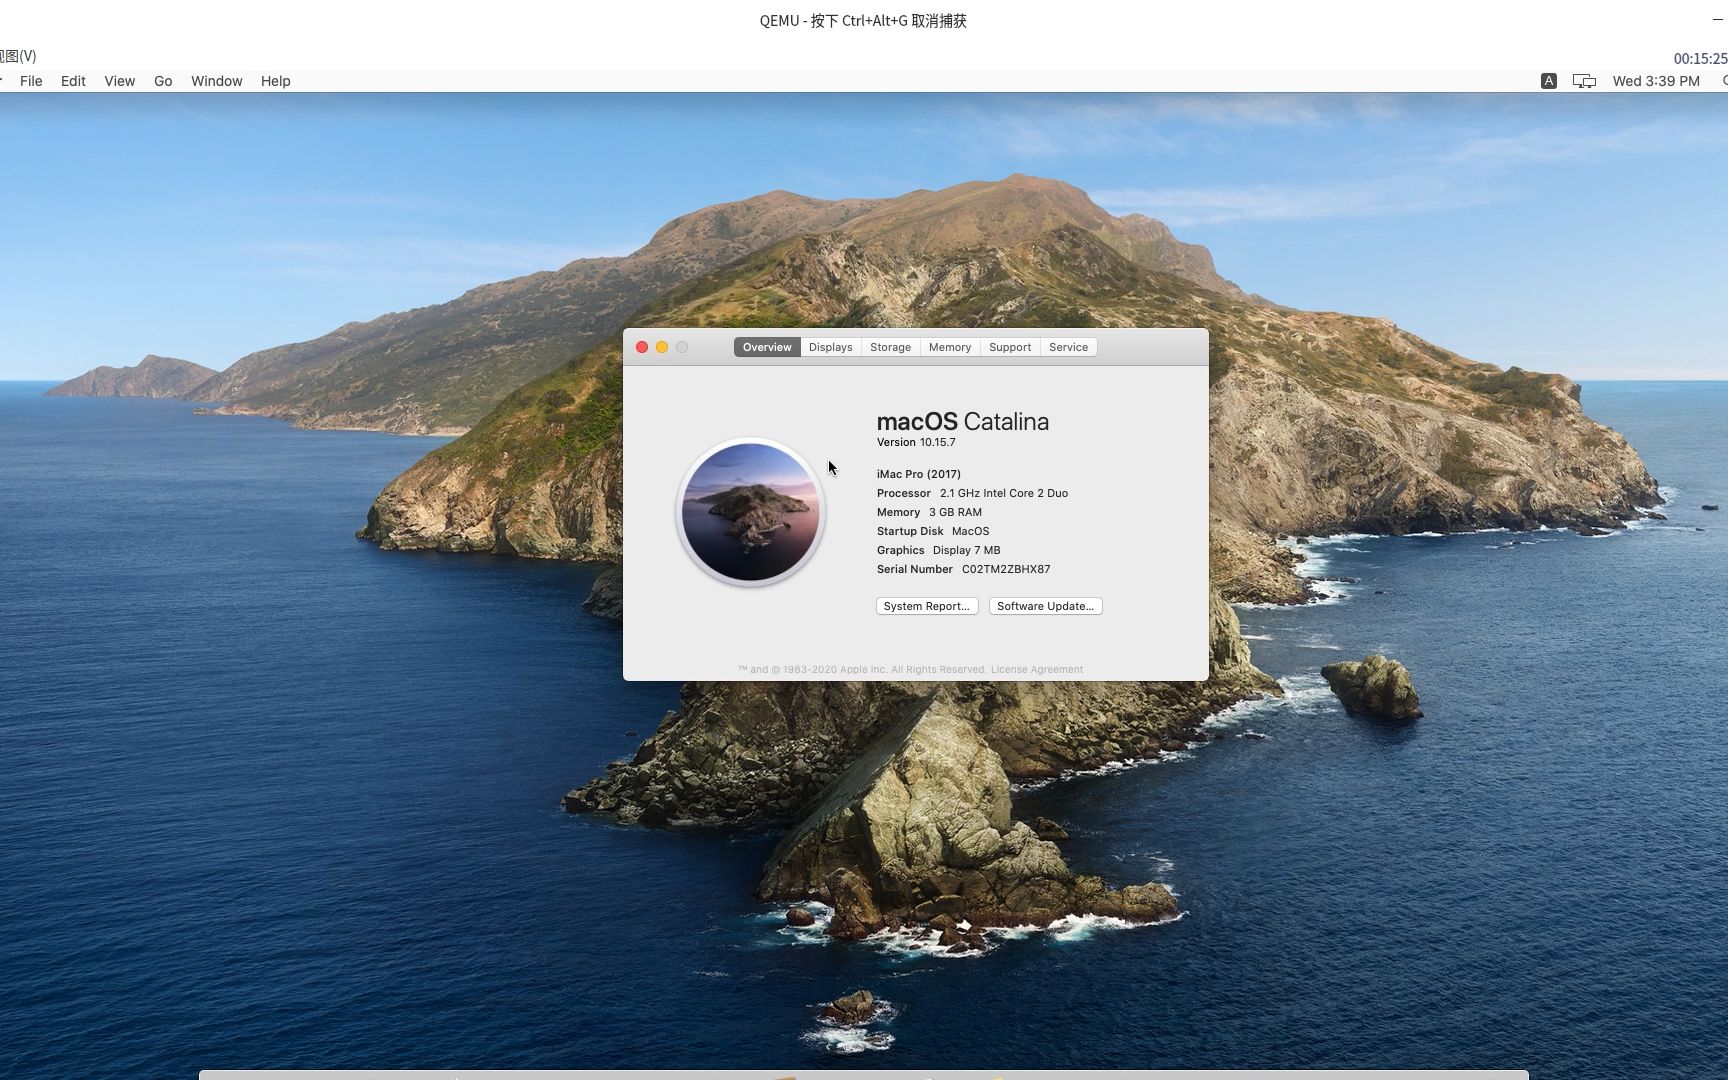This screenshot has width=1728, height=1080.
Task: Close the About This Mac window
Action: click(x=642, y=347)
